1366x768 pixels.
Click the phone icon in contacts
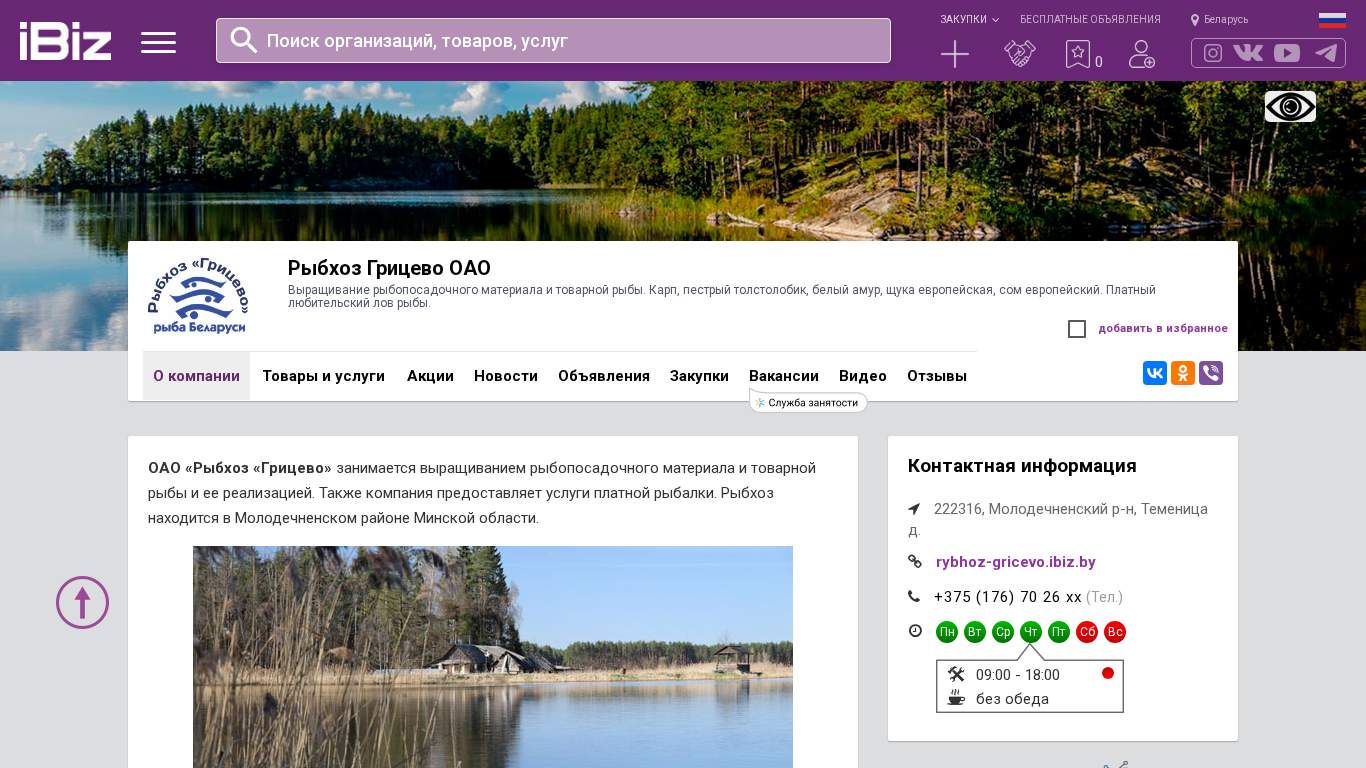914,597
